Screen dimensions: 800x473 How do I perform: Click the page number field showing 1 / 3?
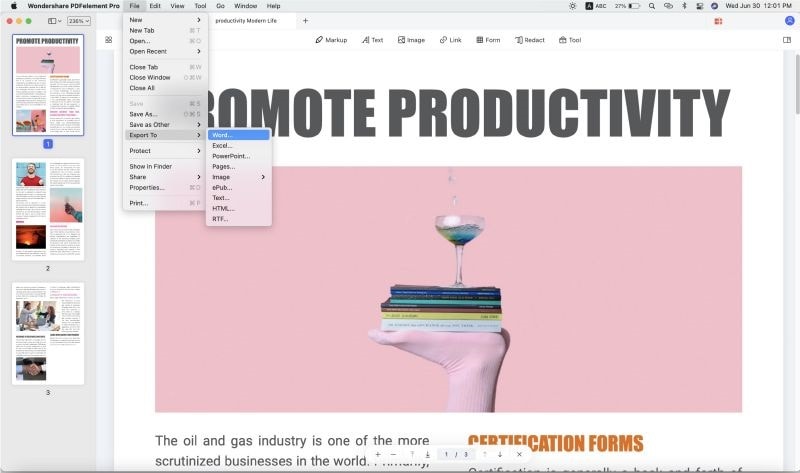pyautogui.click(x=456, y=454)
